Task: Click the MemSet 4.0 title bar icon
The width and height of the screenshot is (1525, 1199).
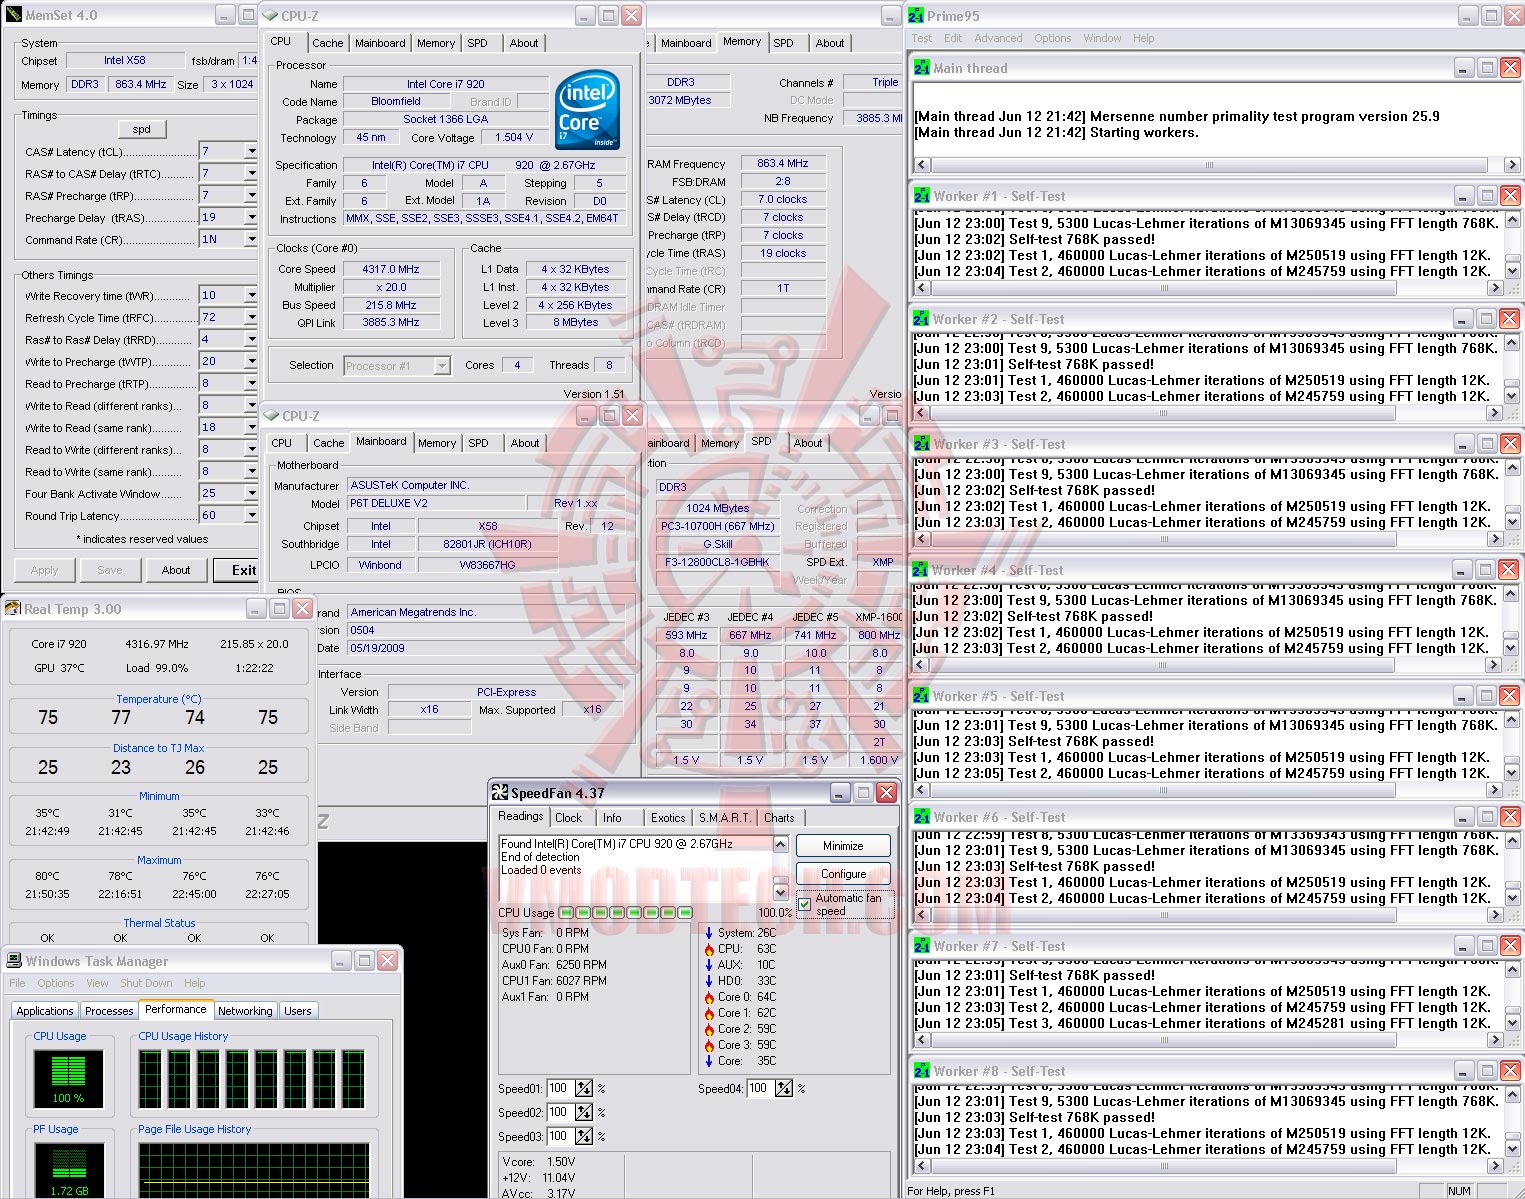Action: tap(13, 15)
